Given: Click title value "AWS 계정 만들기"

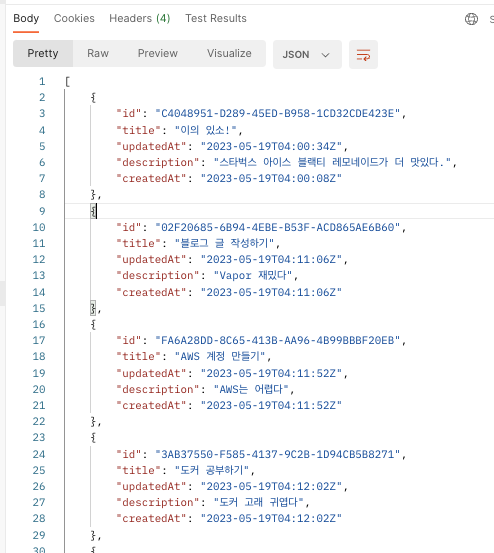Looking at the screenshot, I should coord(220,356).
